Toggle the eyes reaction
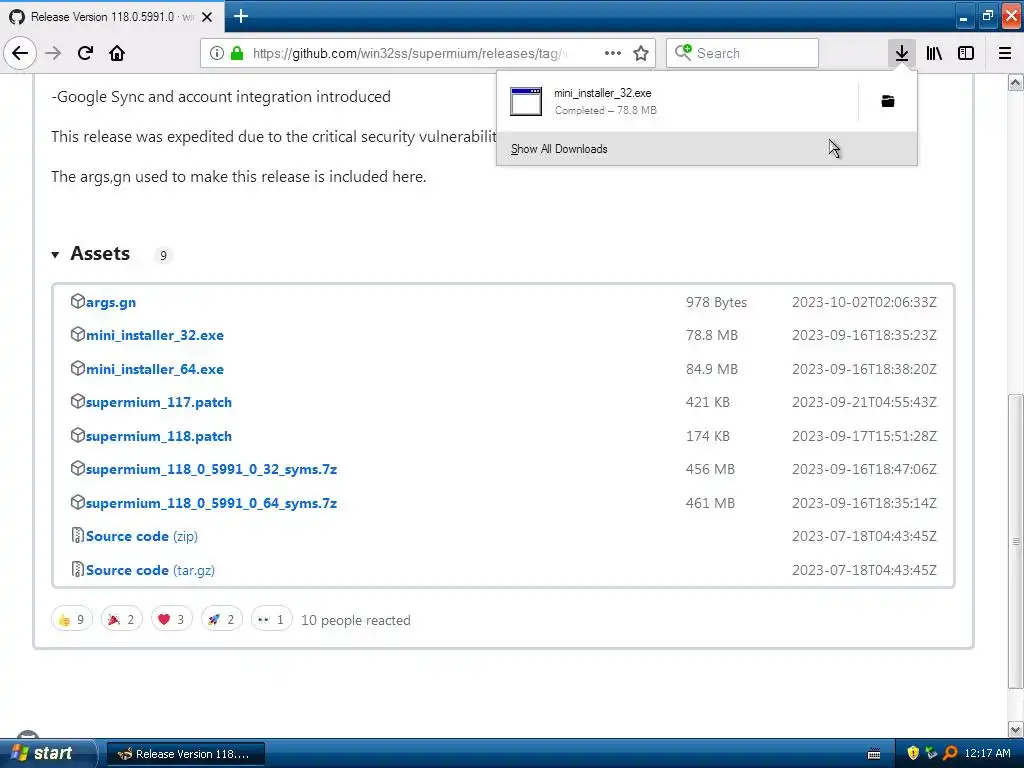The image size is (1024, 768). pyautogui.click(x=272, y=619)
